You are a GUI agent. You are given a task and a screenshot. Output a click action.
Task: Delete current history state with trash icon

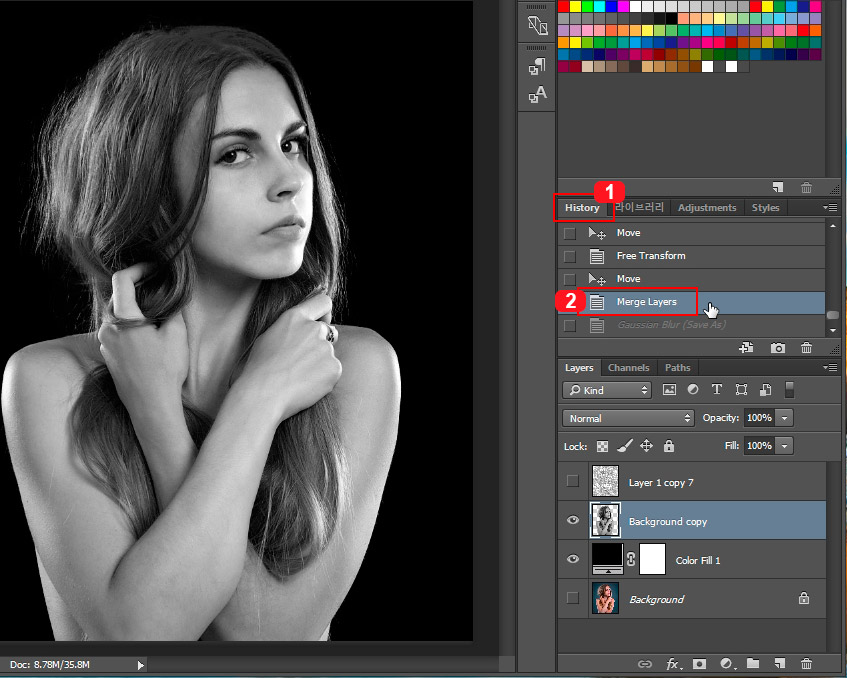(x=806, y=348)
